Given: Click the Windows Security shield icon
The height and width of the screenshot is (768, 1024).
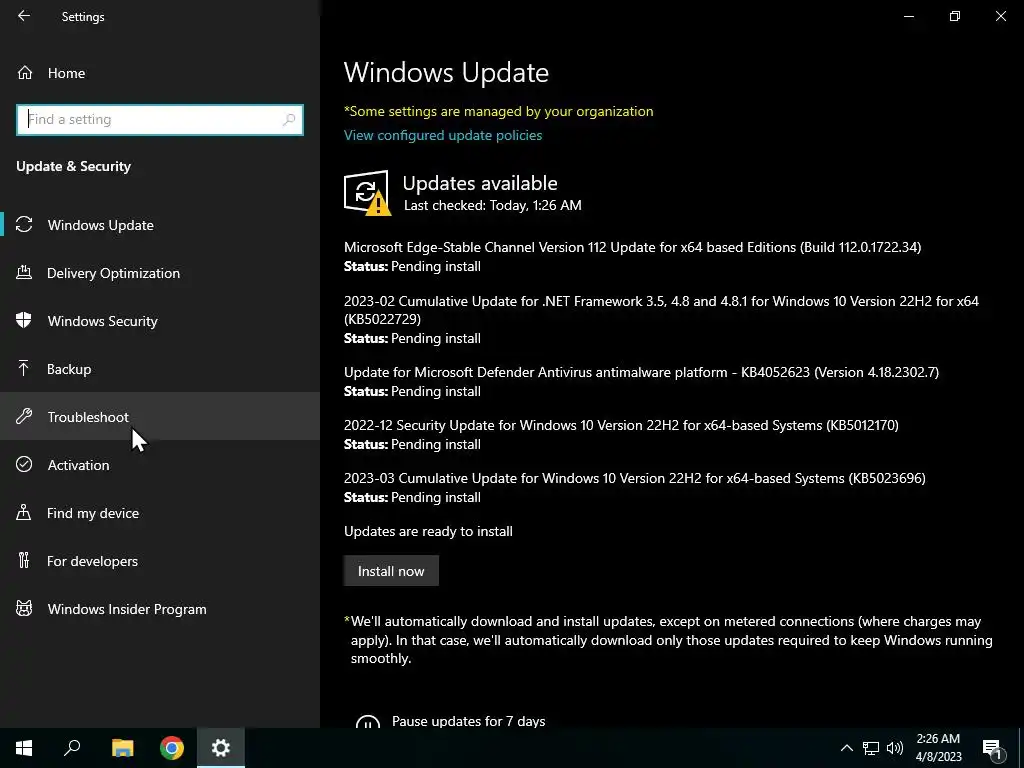Looking at the screenshot, I should (x=24, y=321).
